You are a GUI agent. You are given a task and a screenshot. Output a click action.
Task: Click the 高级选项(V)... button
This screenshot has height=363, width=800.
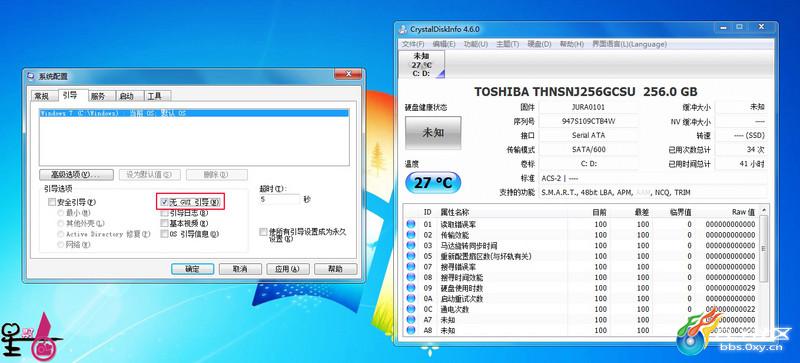[77, 175]
